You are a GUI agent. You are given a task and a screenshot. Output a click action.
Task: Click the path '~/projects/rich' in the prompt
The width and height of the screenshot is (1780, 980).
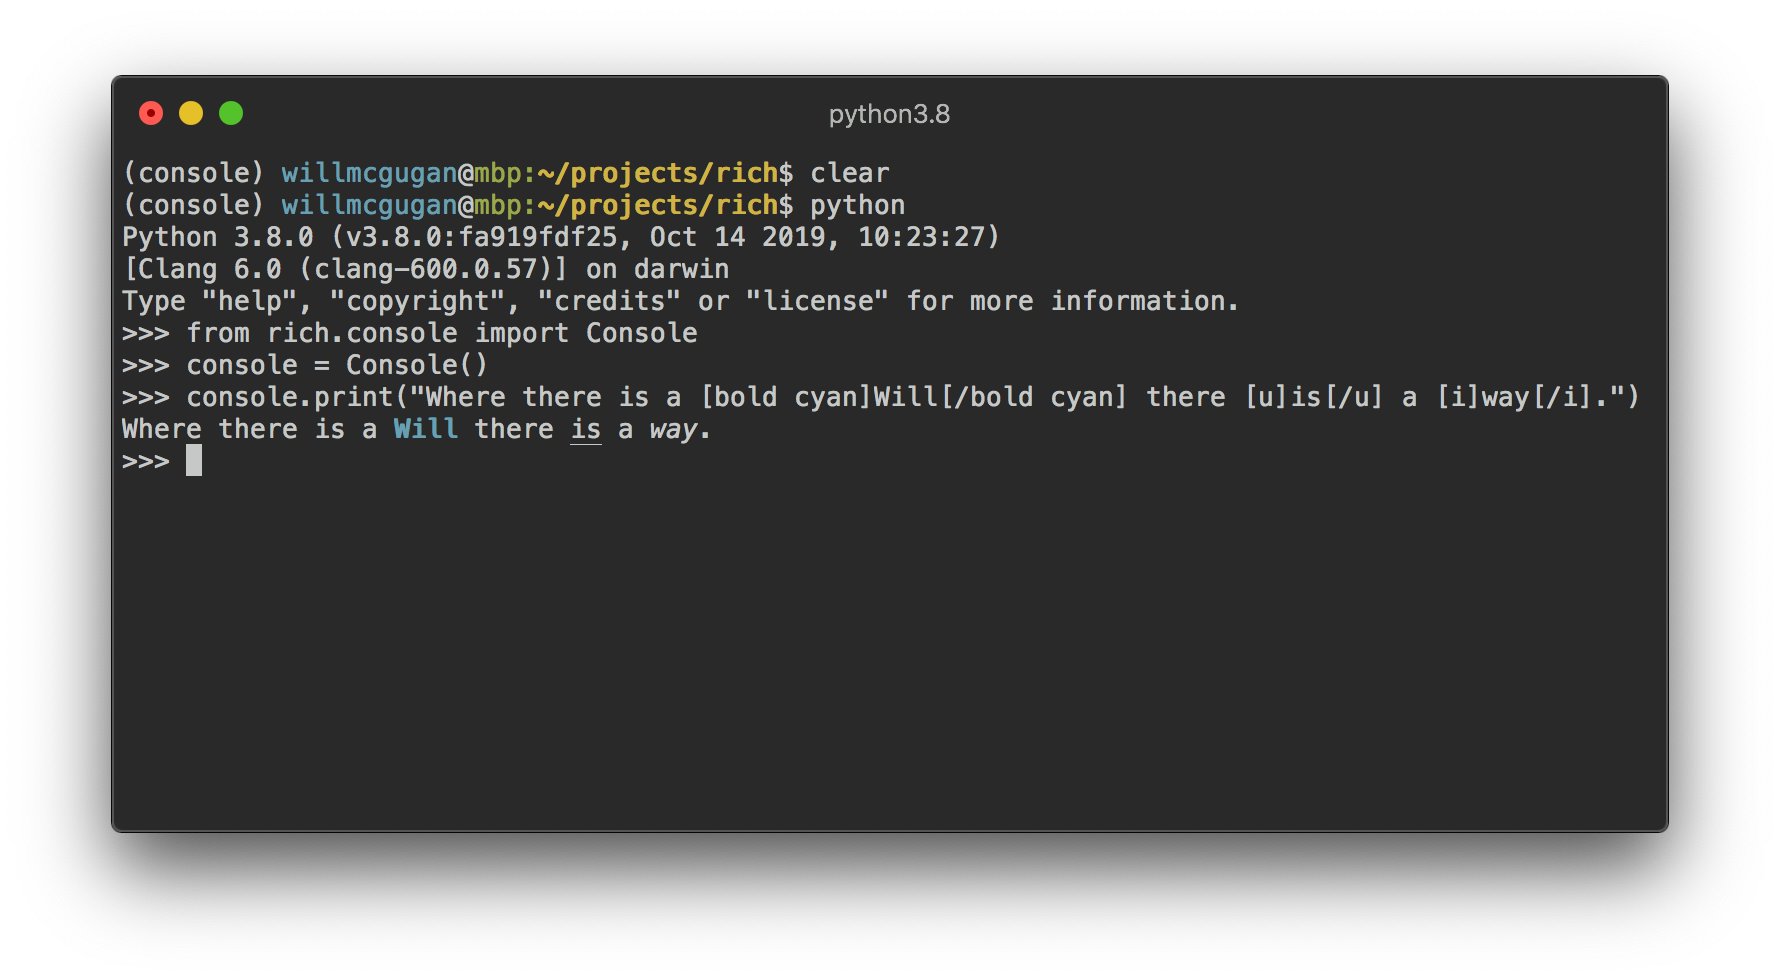pos(657,172)
